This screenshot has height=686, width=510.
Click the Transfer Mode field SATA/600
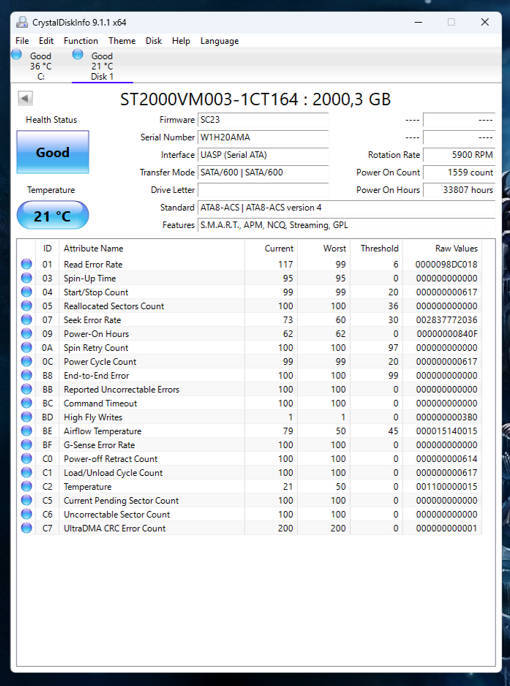(x=263, y=172)
